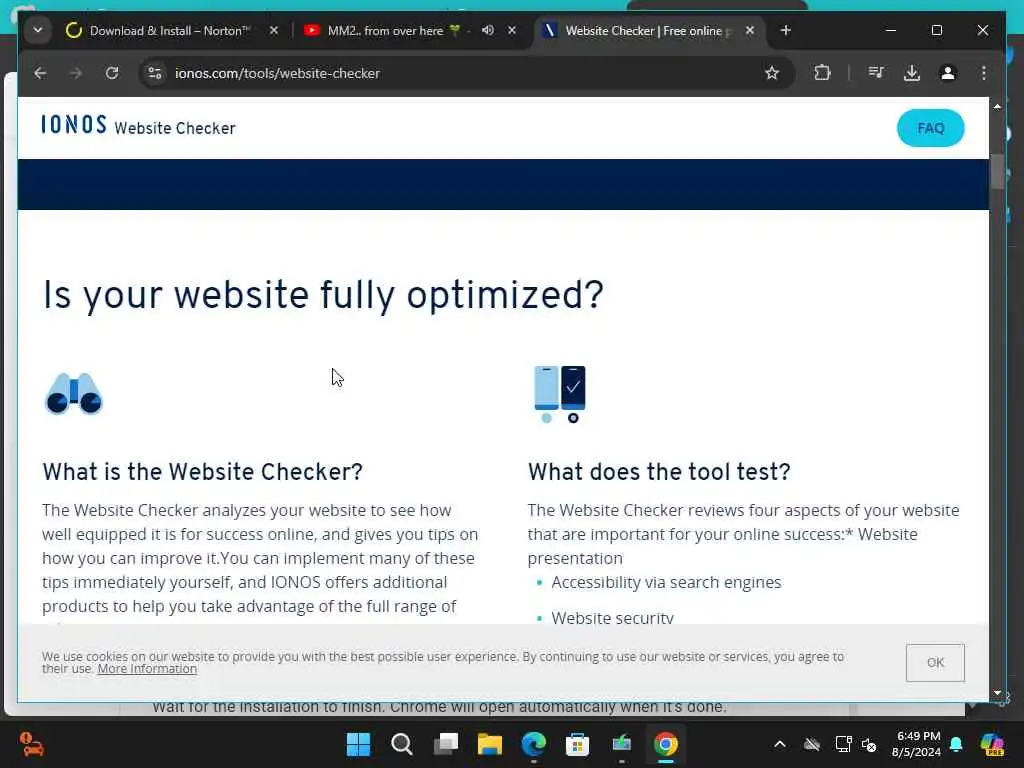Open Task View on the taskbar
The image size is (1024, 768).
pos(446,744)
